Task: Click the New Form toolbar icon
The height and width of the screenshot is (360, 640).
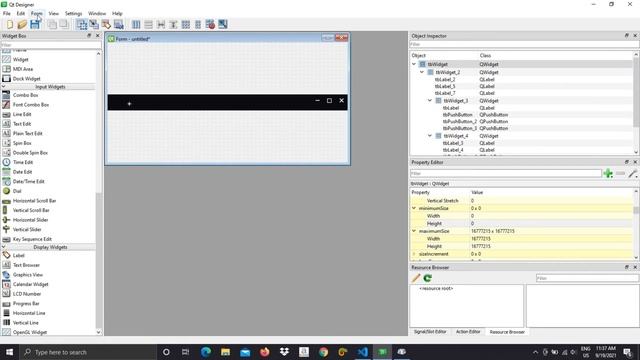Action: 10,24
